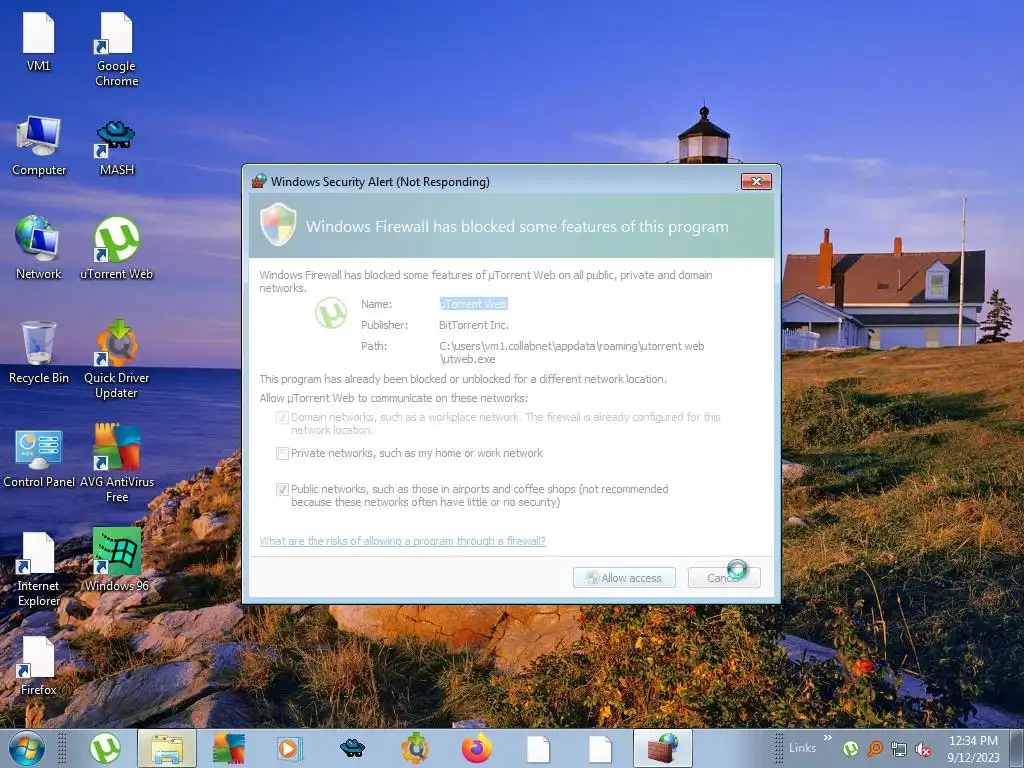Image resolution: width=1024 pixels, height=768 pixels.
Task: Click the first blank document taskbar icon
Action: coord(538,748)
